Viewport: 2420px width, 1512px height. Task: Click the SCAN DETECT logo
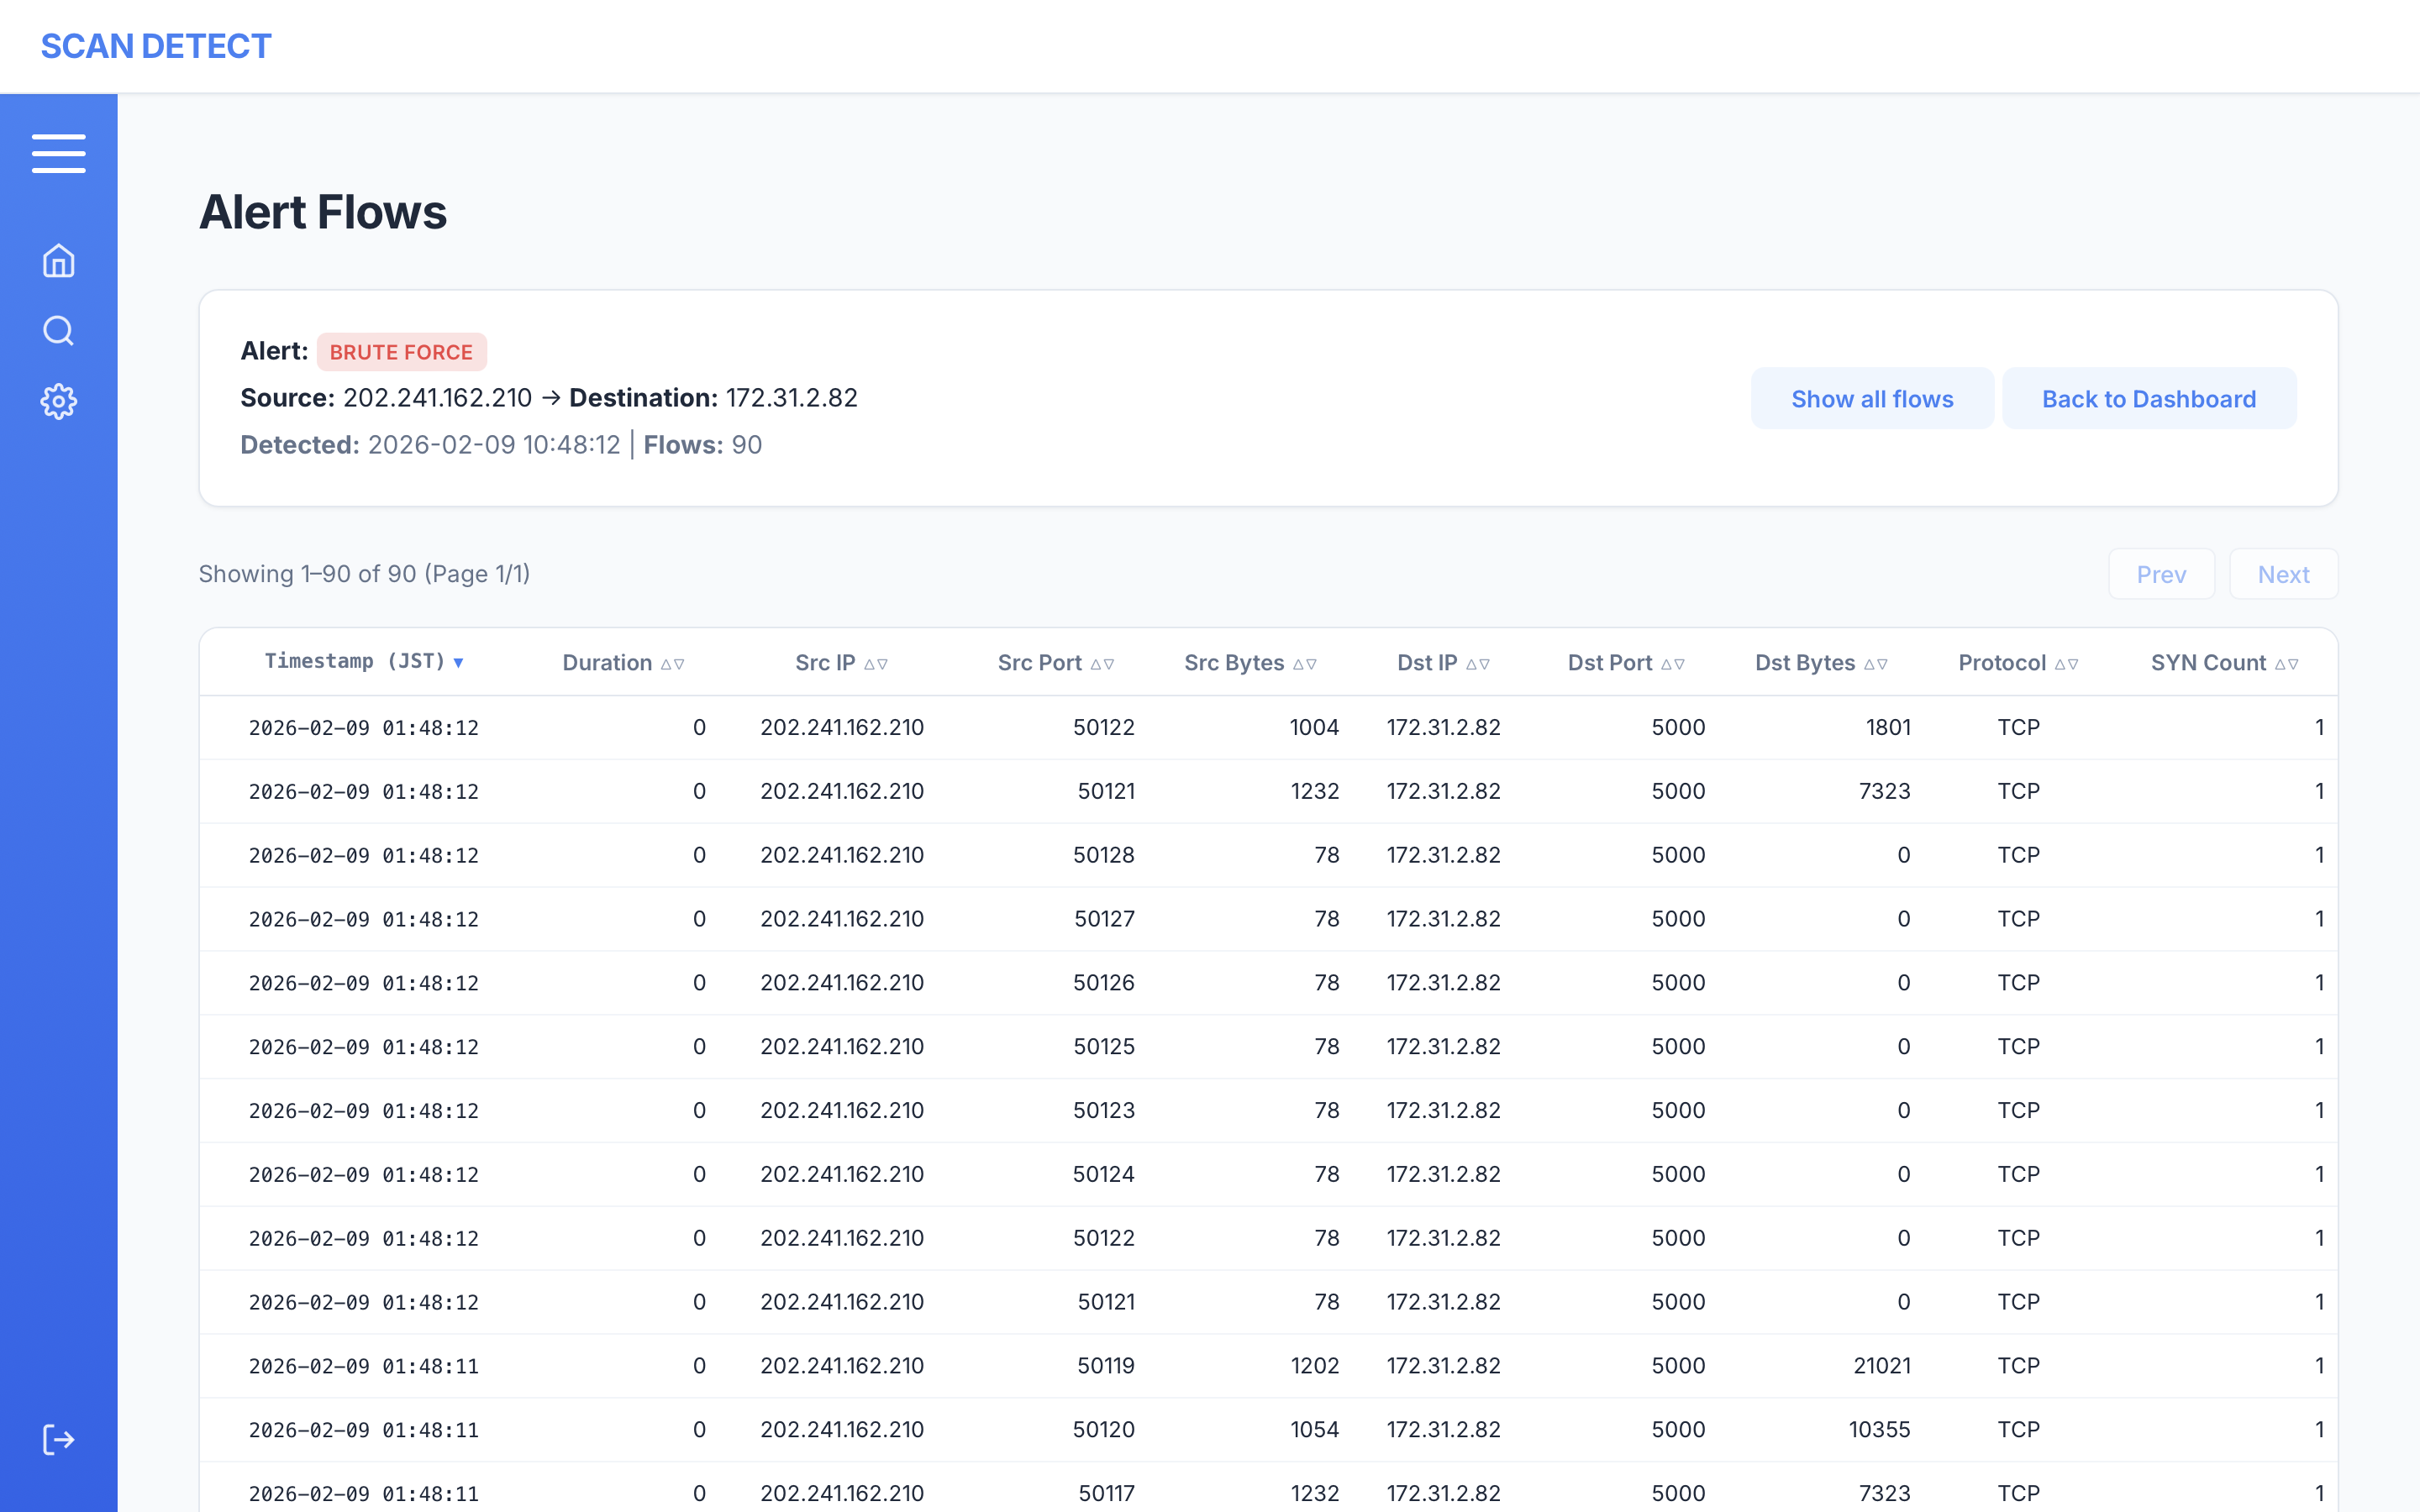[x=155, y=46]
